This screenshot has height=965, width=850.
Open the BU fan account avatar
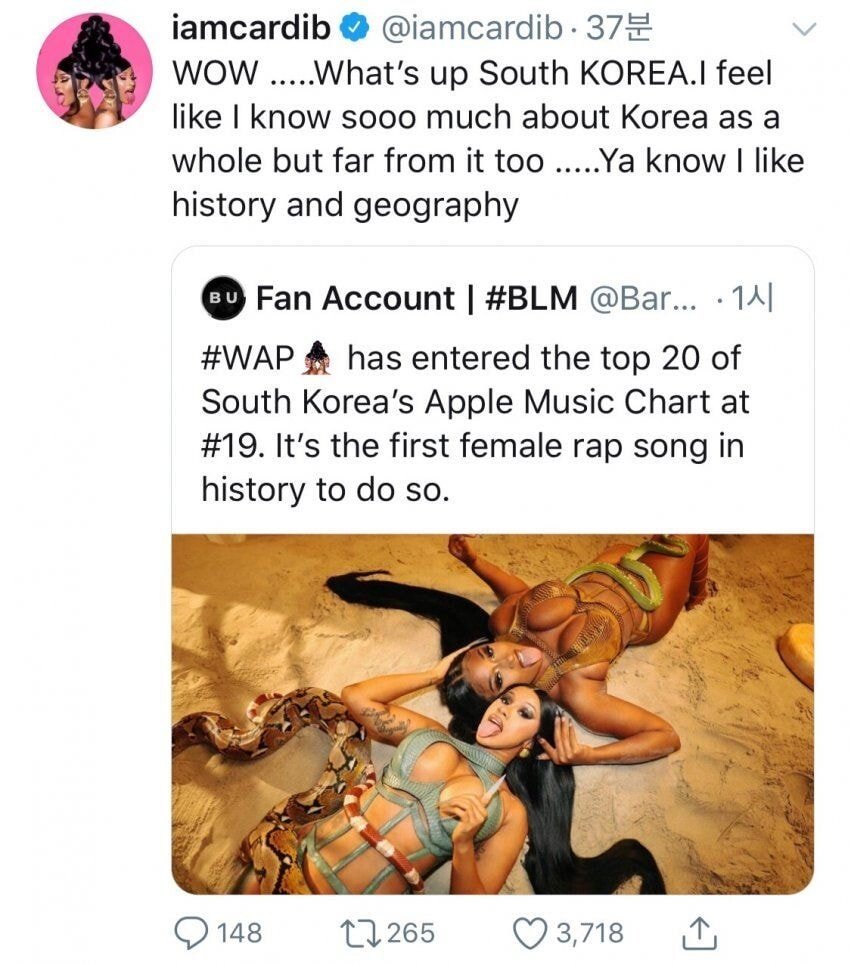point(223,298)
